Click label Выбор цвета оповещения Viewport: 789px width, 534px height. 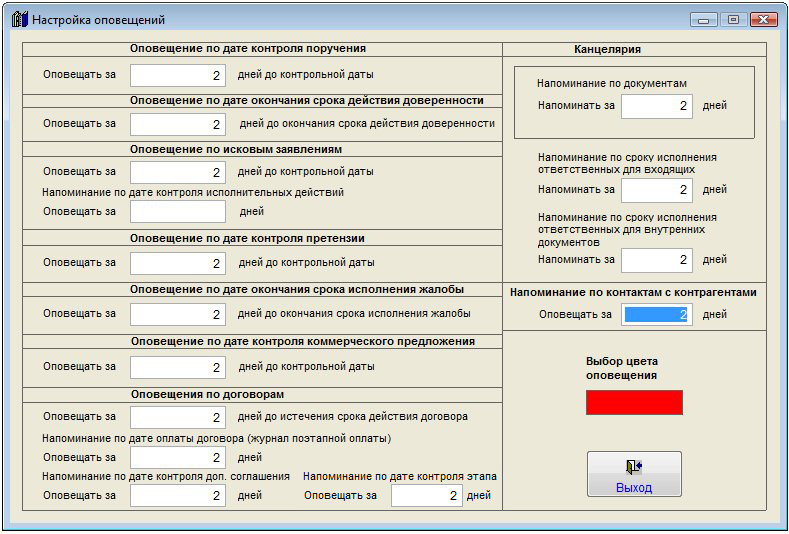[622, 368]
